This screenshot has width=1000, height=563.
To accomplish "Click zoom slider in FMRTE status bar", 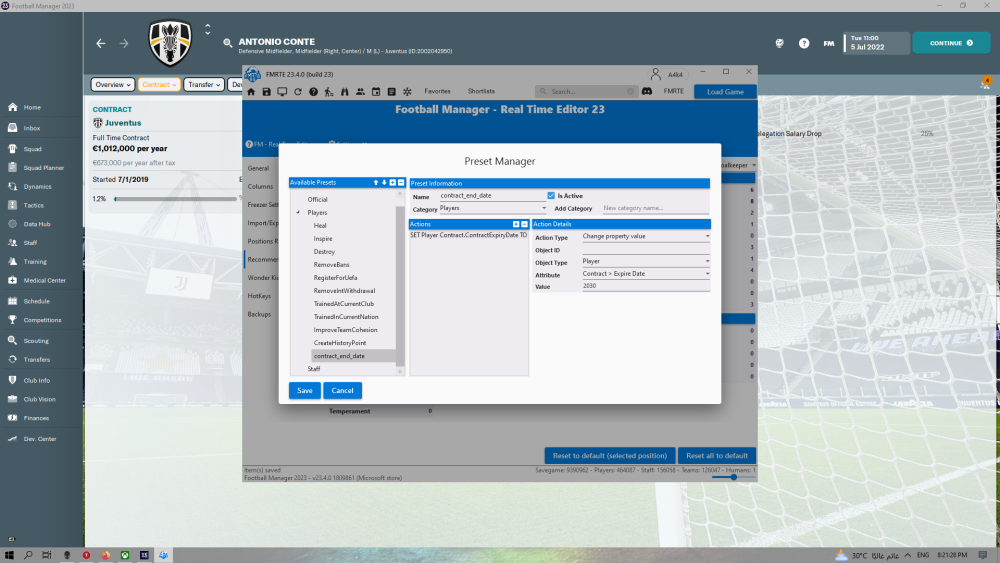I will (733, 477).
